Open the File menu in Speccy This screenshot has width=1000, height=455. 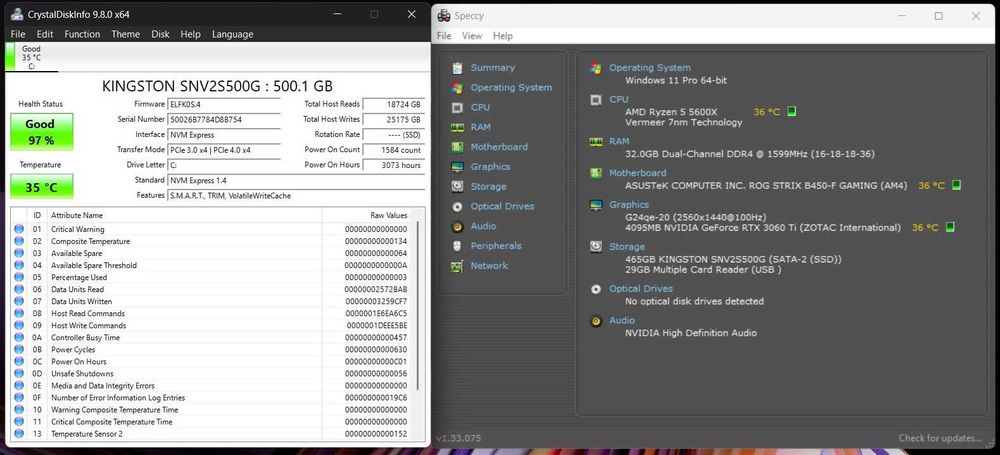(444, 36)
